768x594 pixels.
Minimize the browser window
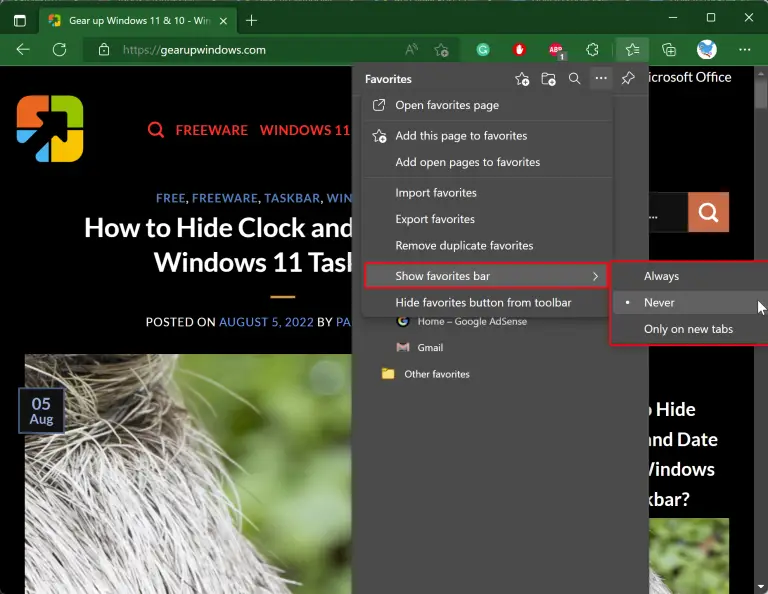click(673, 18)
